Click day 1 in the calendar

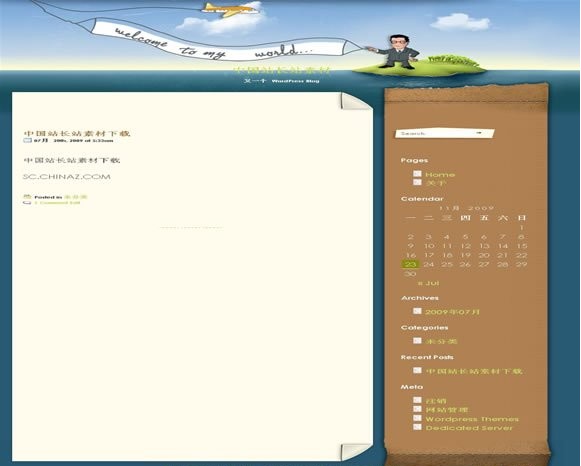(x=522, y=227)
